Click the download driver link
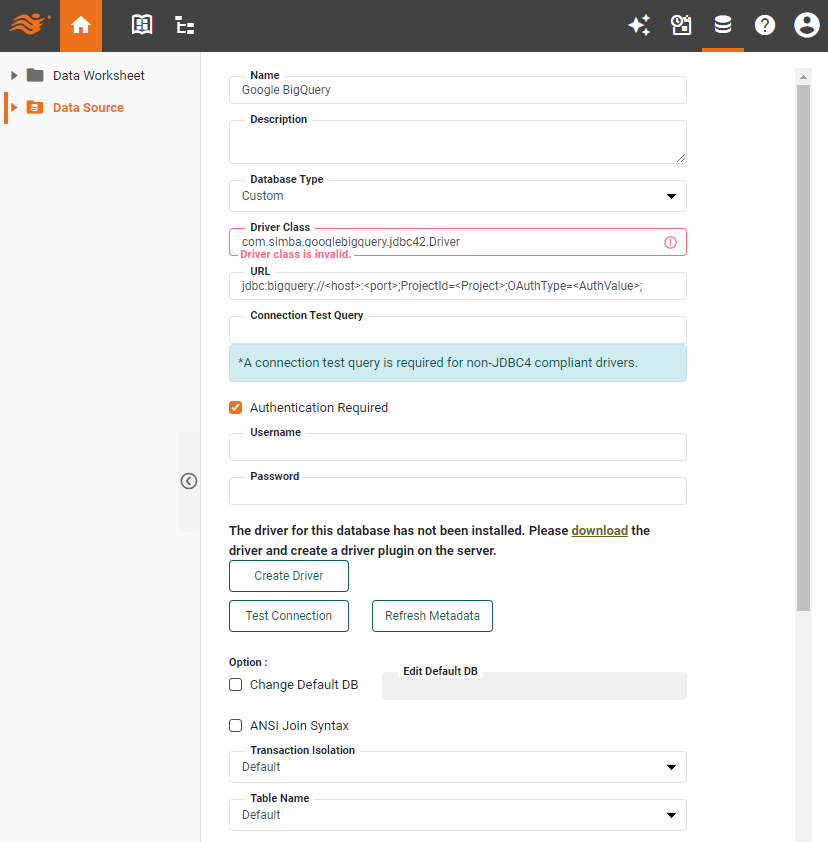828x842 pixels. [599, 530]
